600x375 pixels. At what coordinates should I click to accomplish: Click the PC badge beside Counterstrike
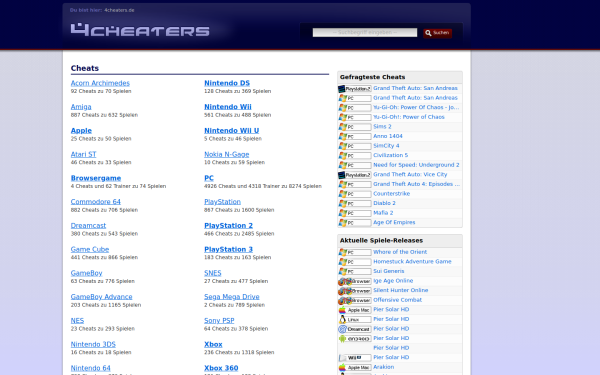coord(355,194)
